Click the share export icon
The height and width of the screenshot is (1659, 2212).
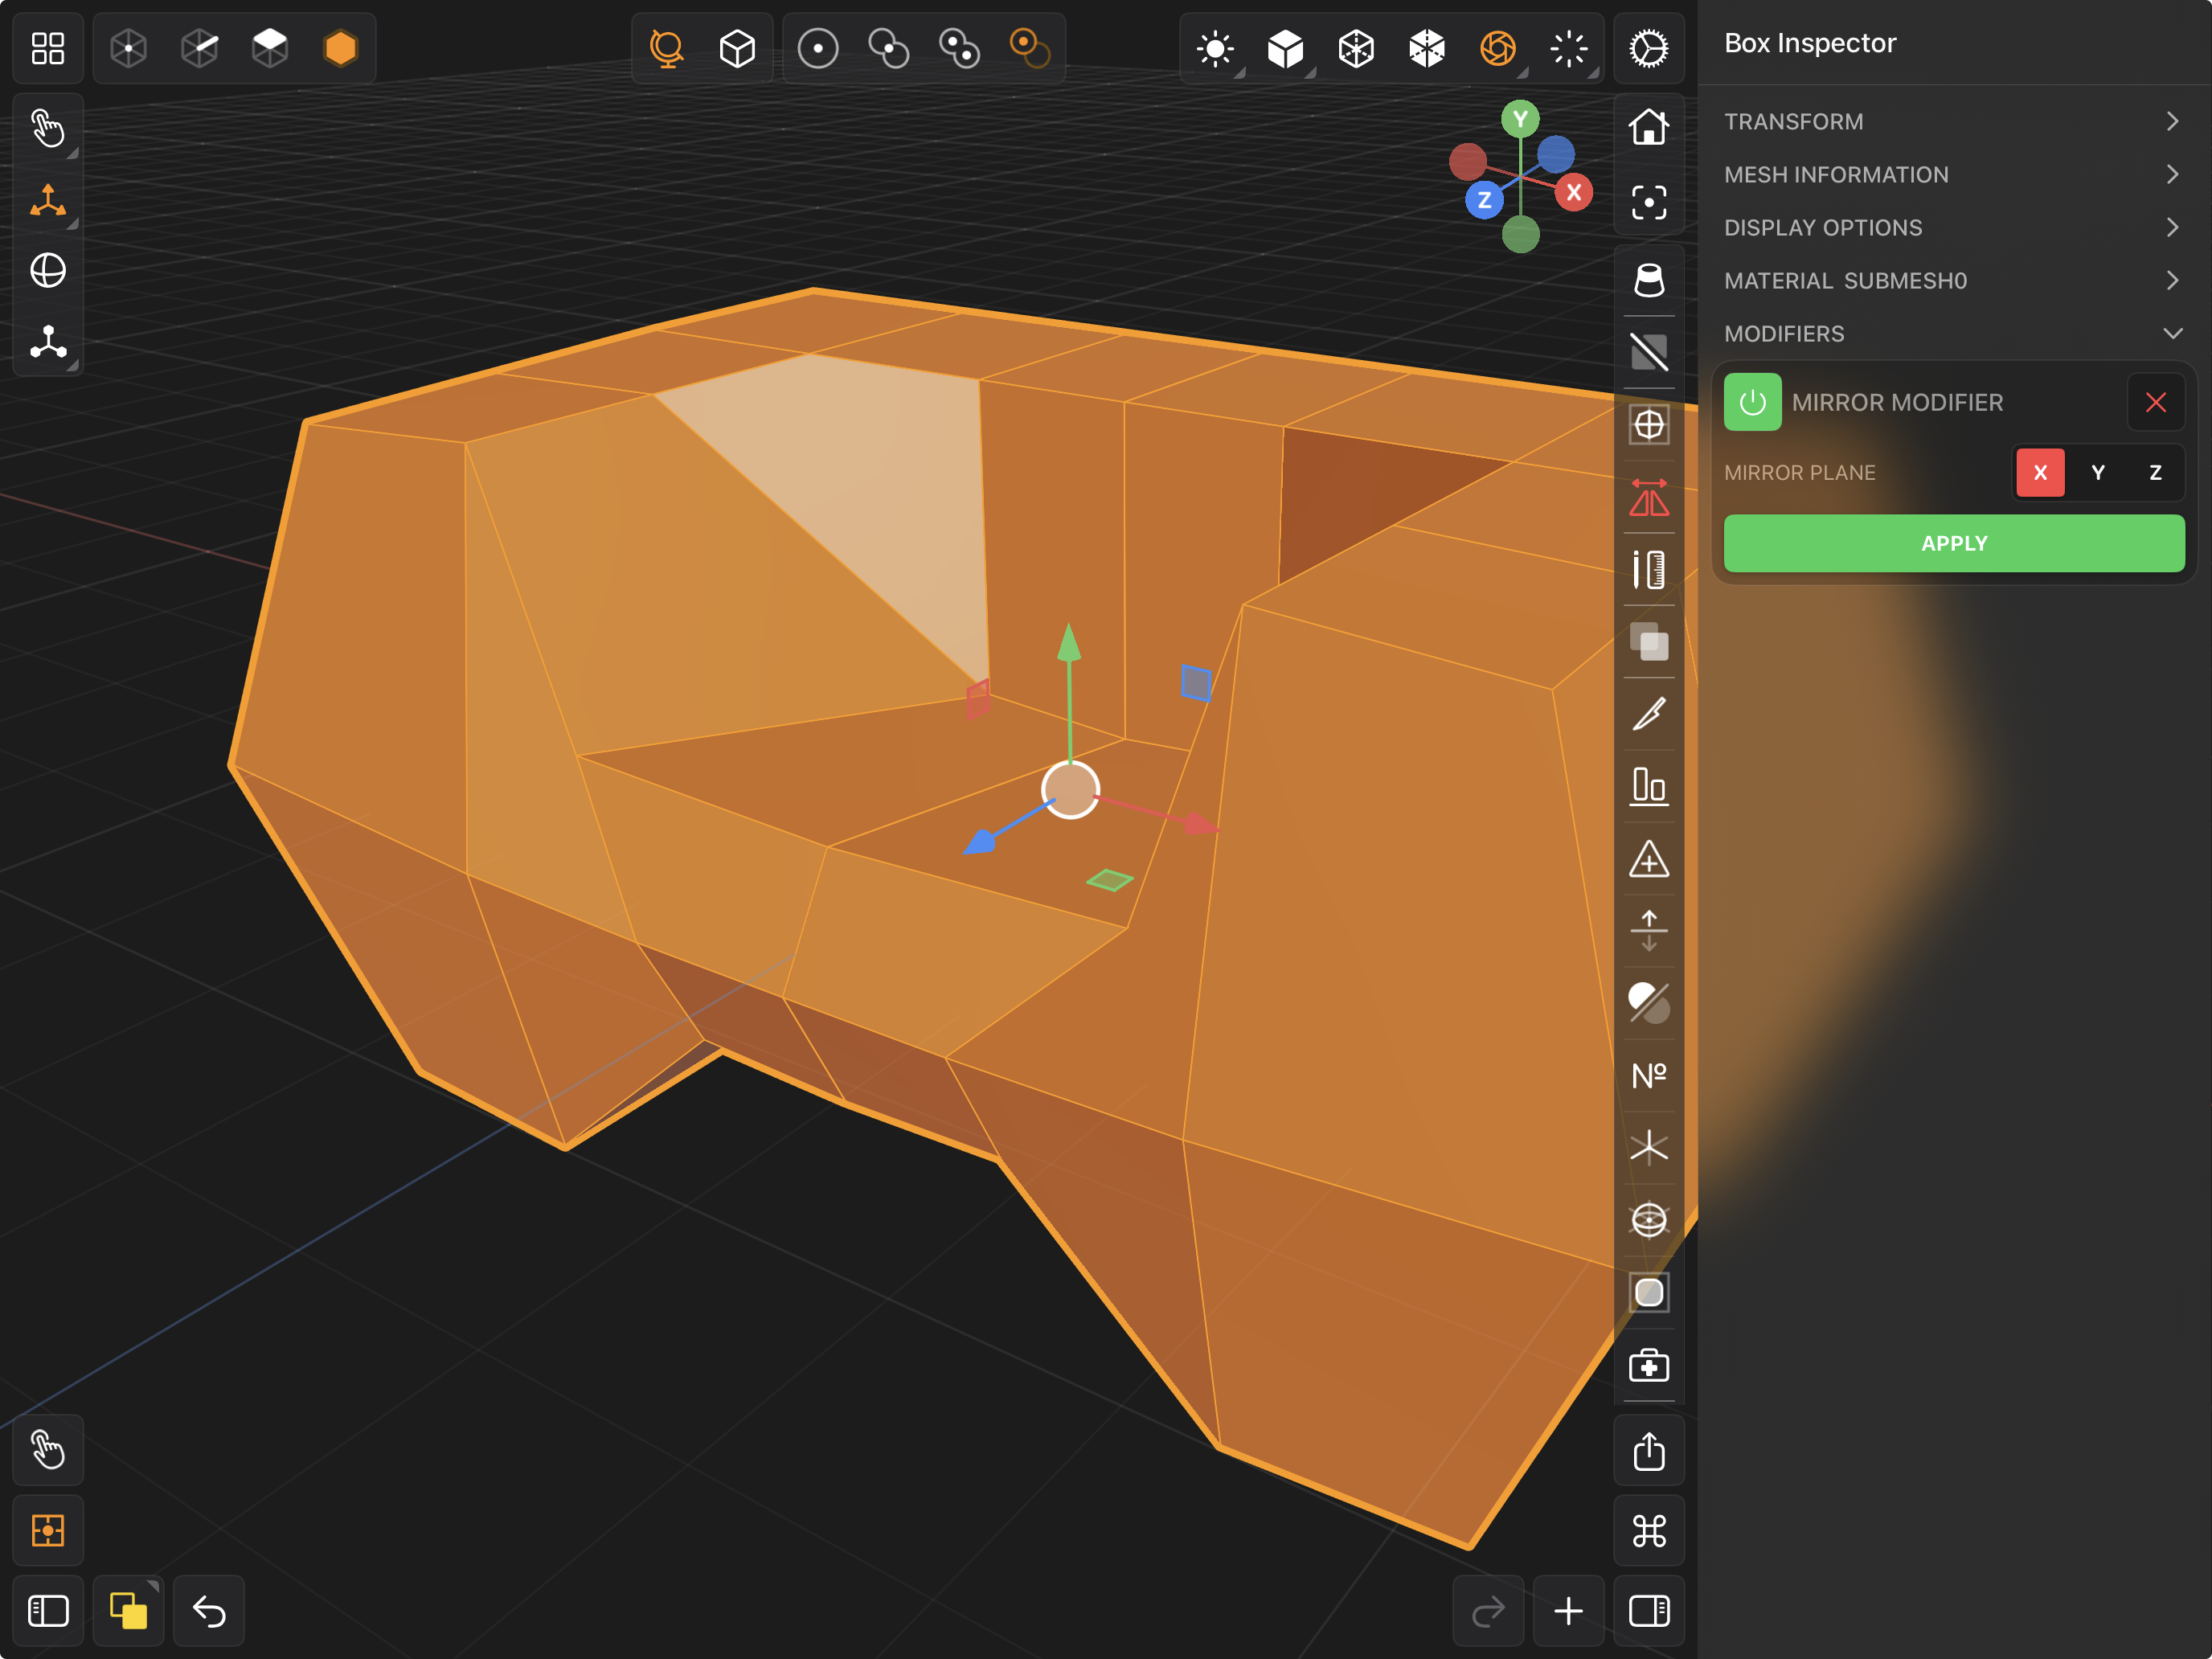point(1649,1451)
